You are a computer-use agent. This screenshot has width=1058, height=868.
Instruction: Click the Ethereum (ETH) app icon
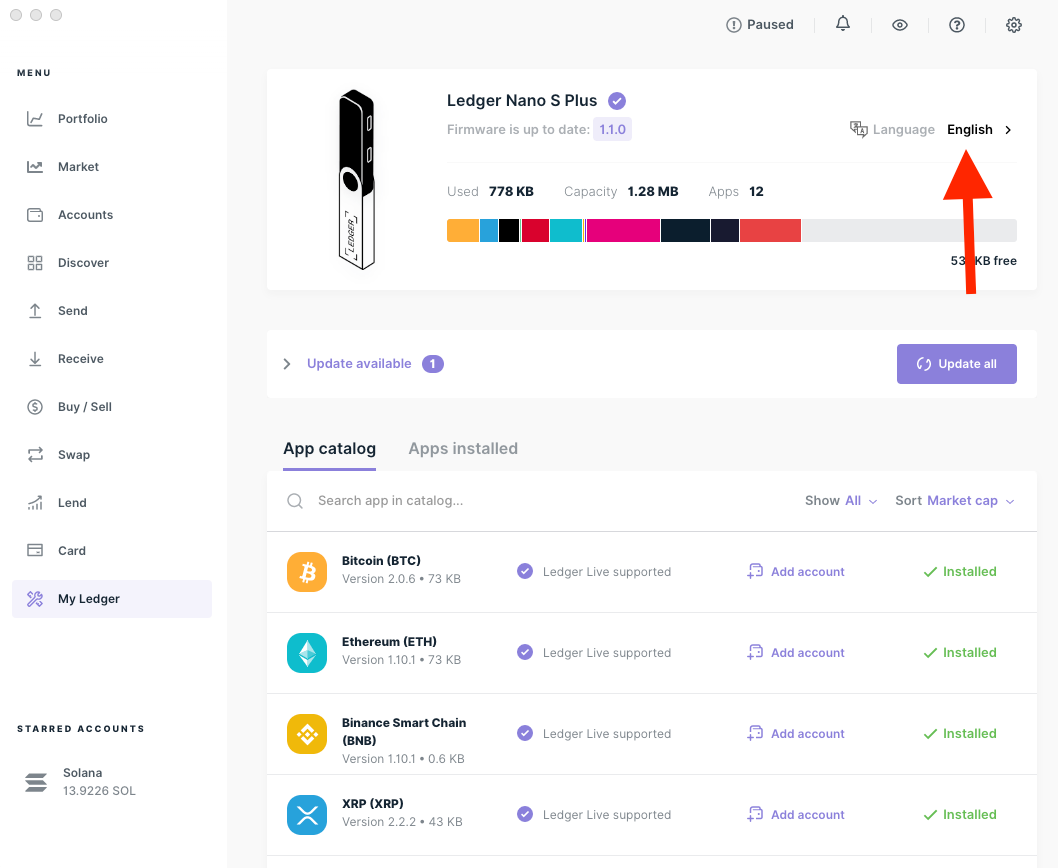click(x=307, y=652)
